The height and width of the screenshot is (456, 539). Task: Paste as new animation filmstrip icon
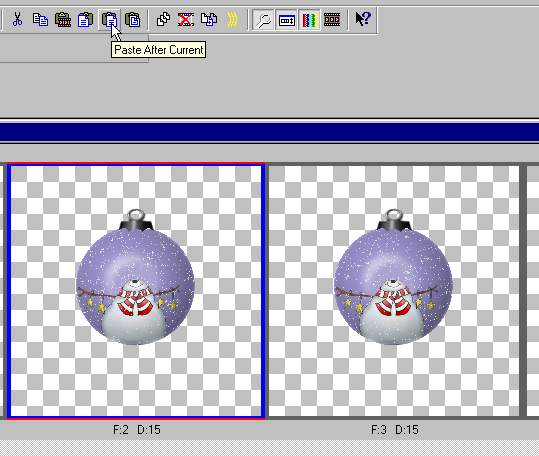[63, 20]
